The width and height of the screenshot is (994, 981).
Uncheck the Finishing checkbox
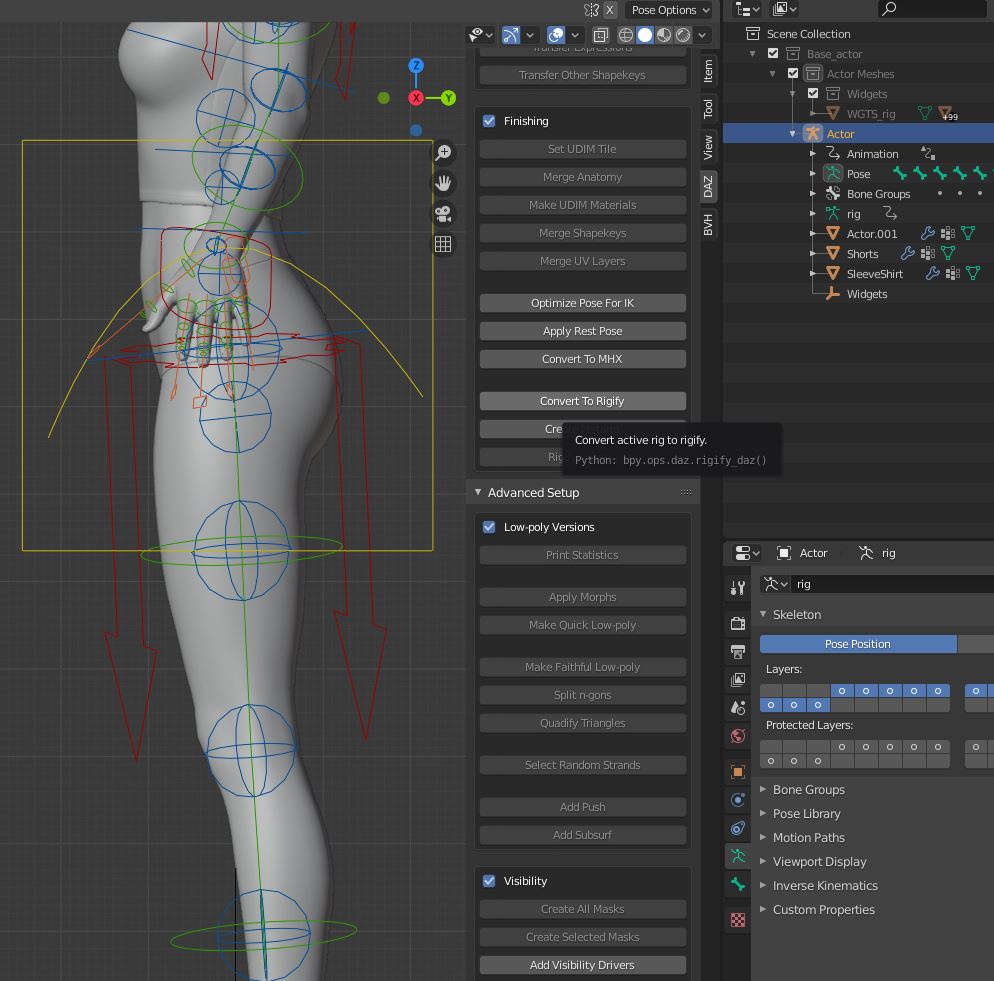[x=489, y=121]
